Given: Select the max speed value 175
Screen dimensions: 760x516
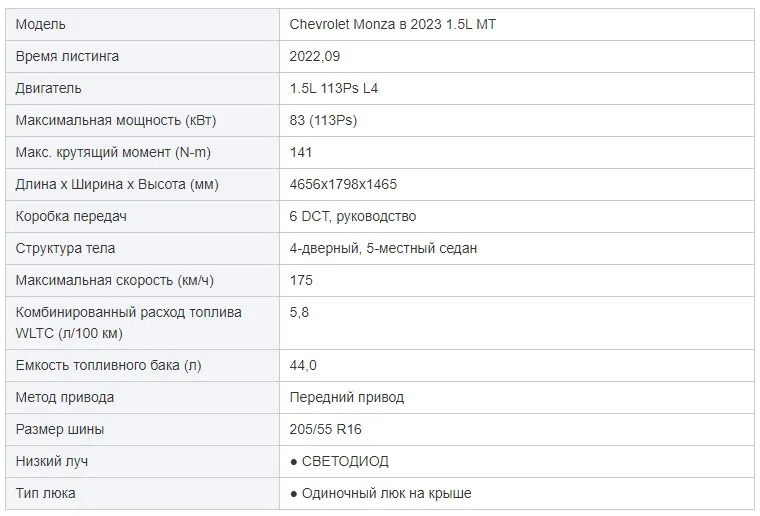Looking at the screenshot, I should [301, 280].
